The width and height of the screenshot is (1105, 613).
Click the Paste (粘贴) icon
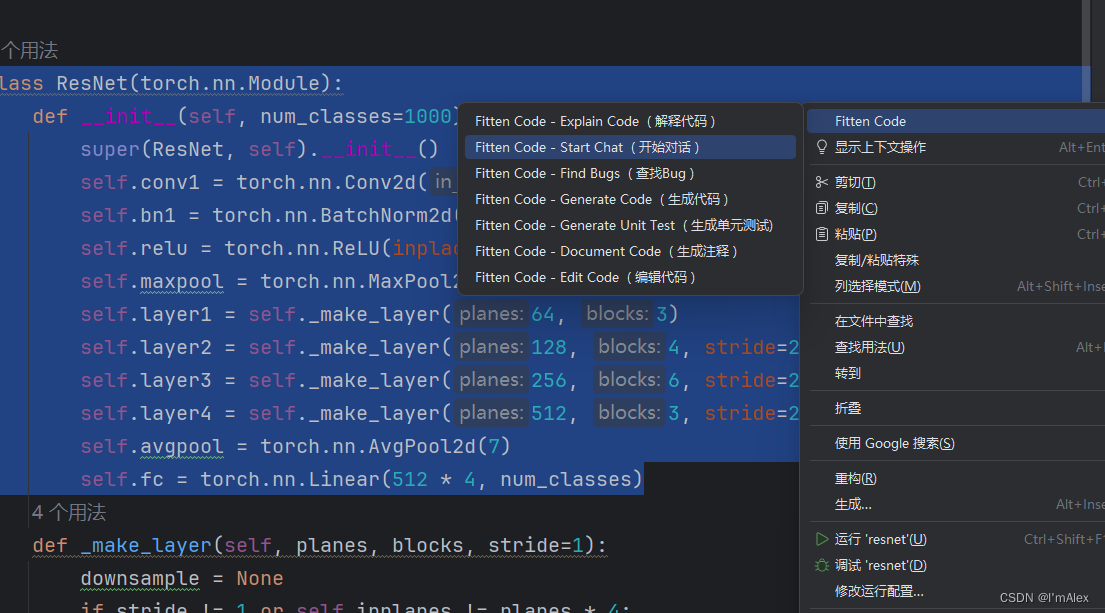click(x=821, y=233)
